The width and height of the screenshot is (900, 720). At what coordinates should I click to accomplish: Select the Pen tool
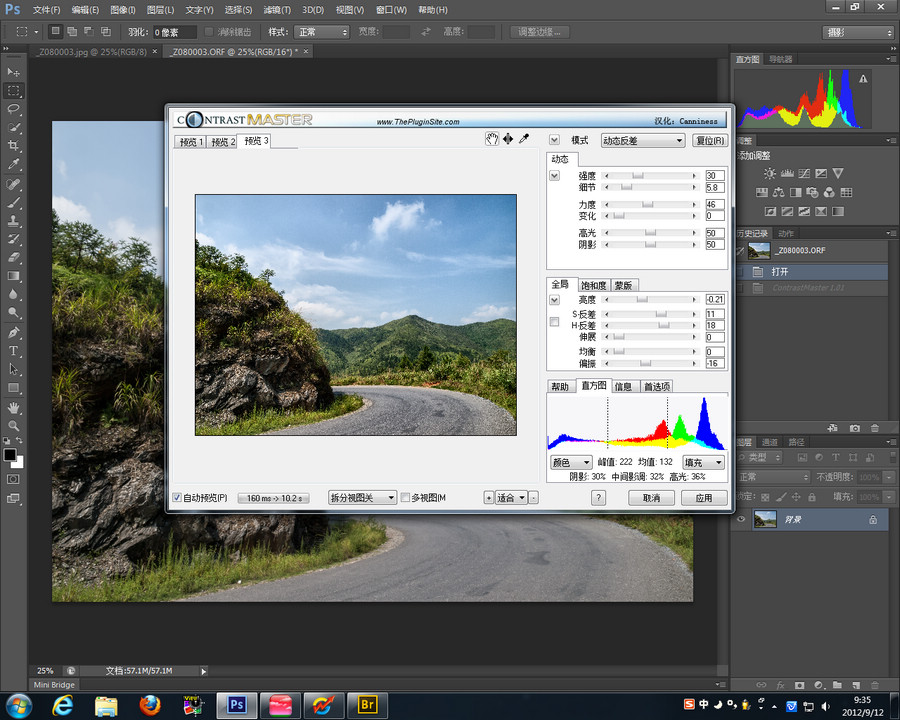(14, 333)
